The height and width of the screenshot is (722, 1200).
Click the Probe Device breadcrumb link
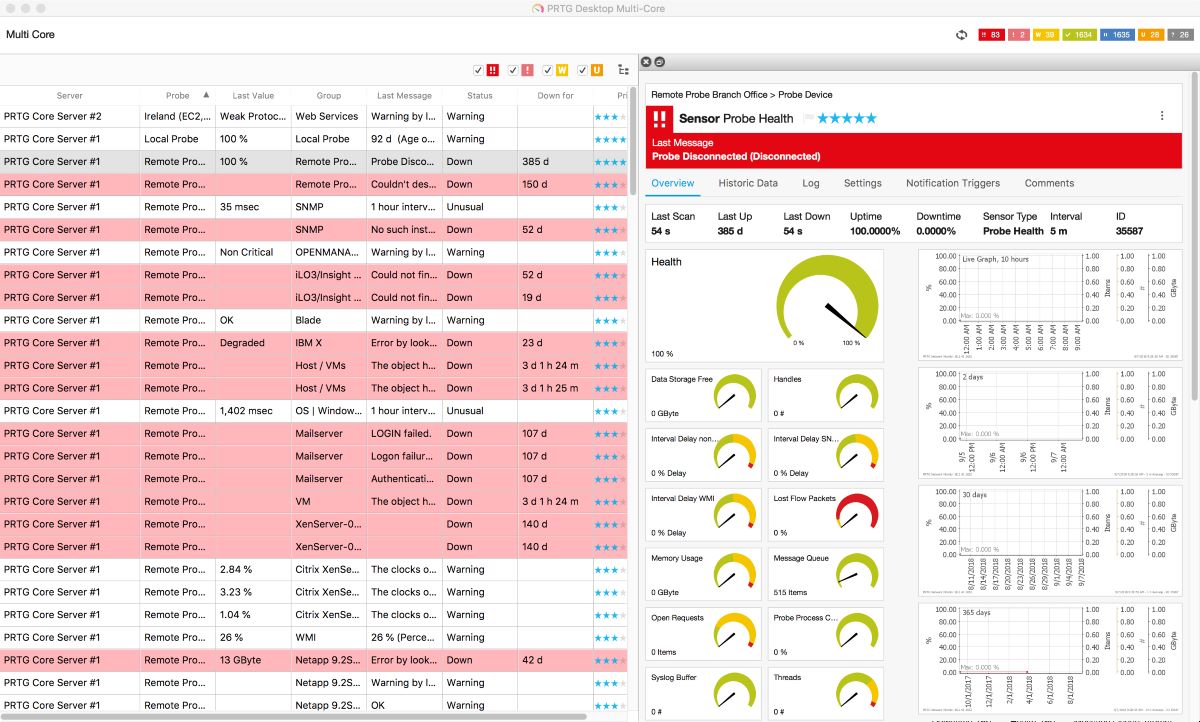click(807, 94)
